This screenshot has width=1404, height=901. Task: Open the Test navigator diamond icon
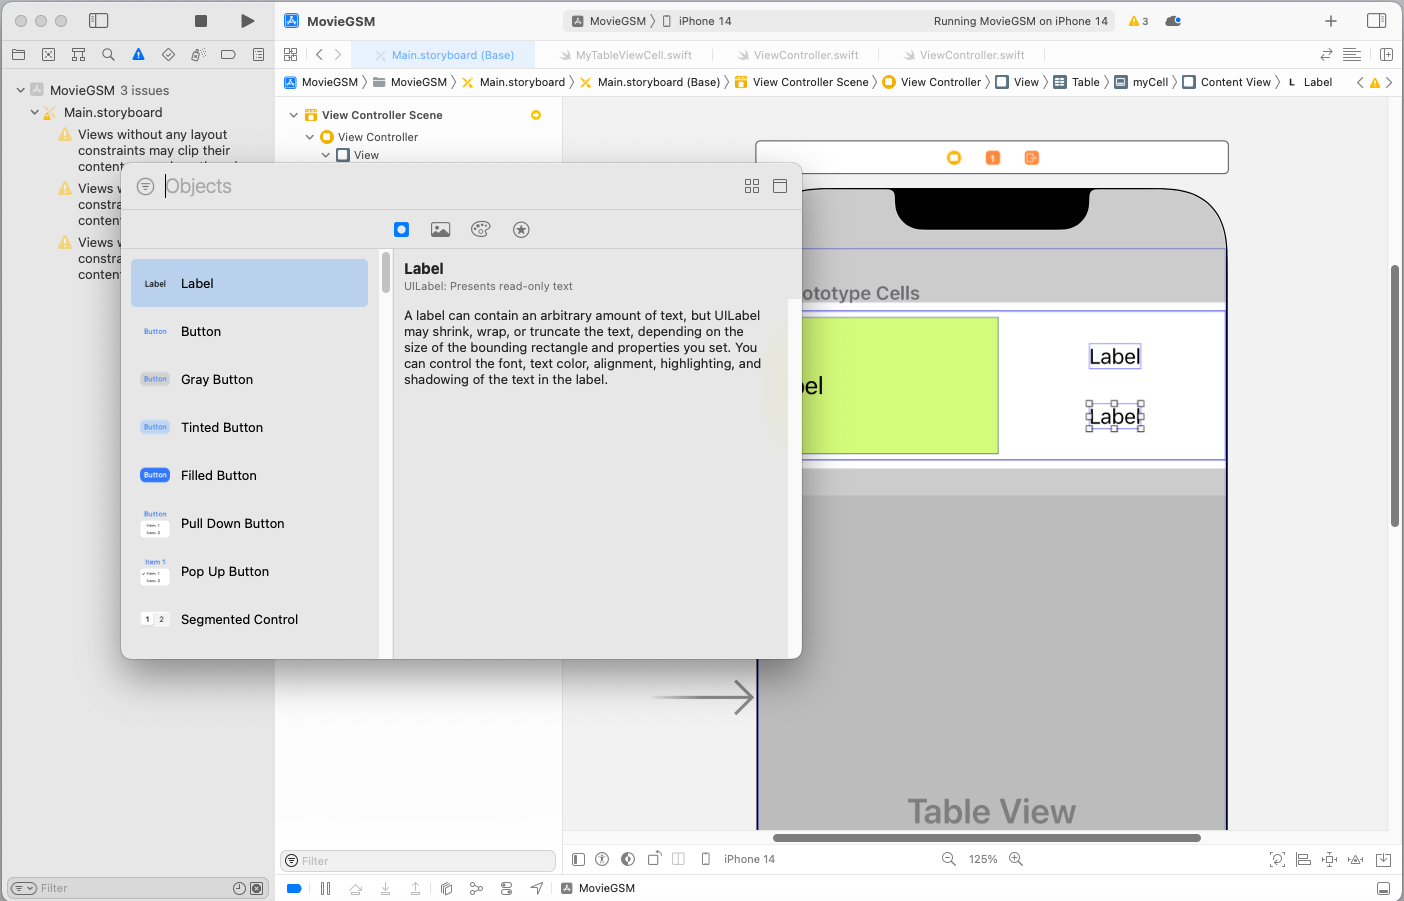point(168,55)
